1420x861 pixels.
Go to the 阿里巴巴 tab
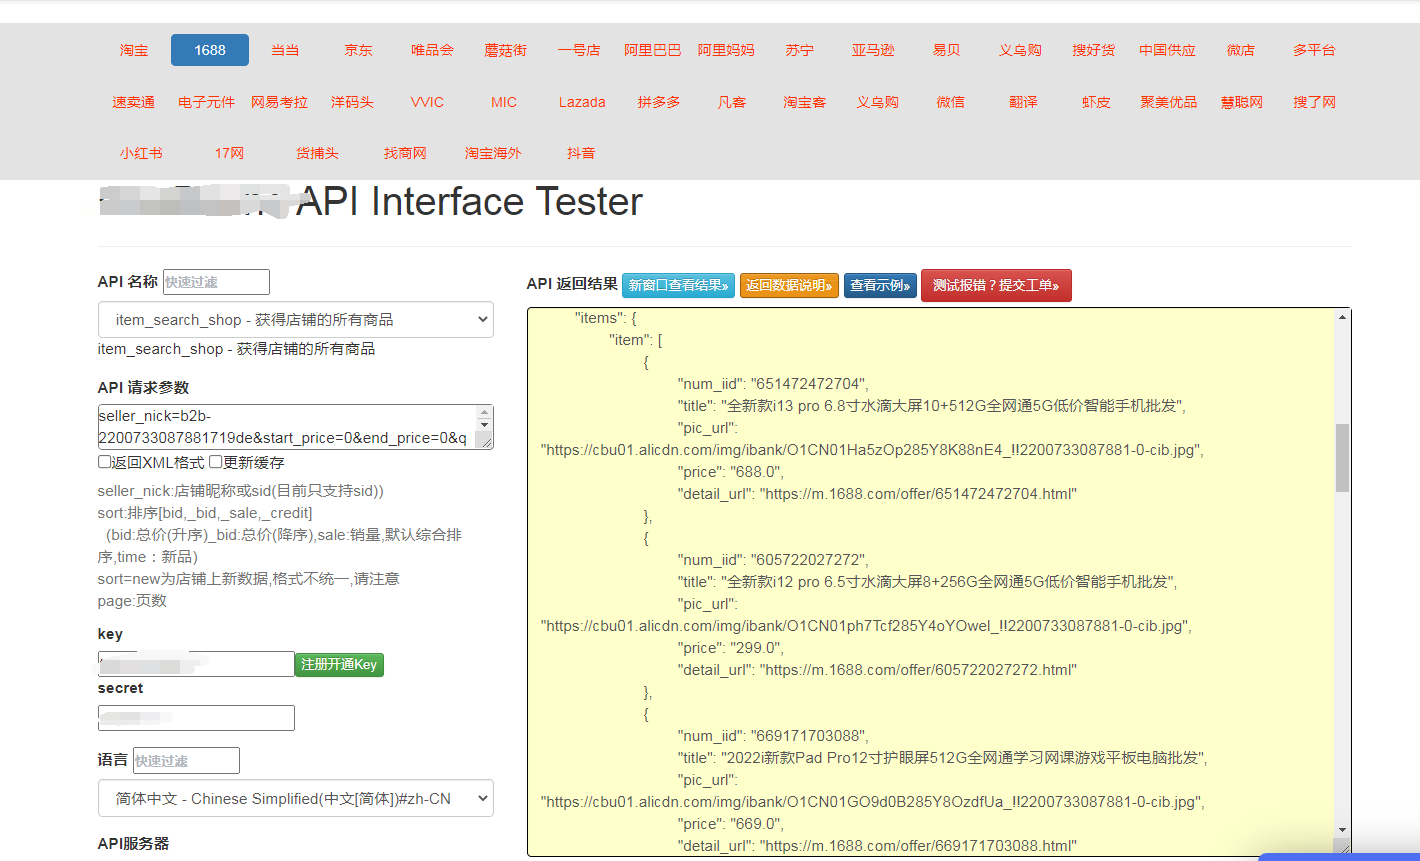[652, 50]
